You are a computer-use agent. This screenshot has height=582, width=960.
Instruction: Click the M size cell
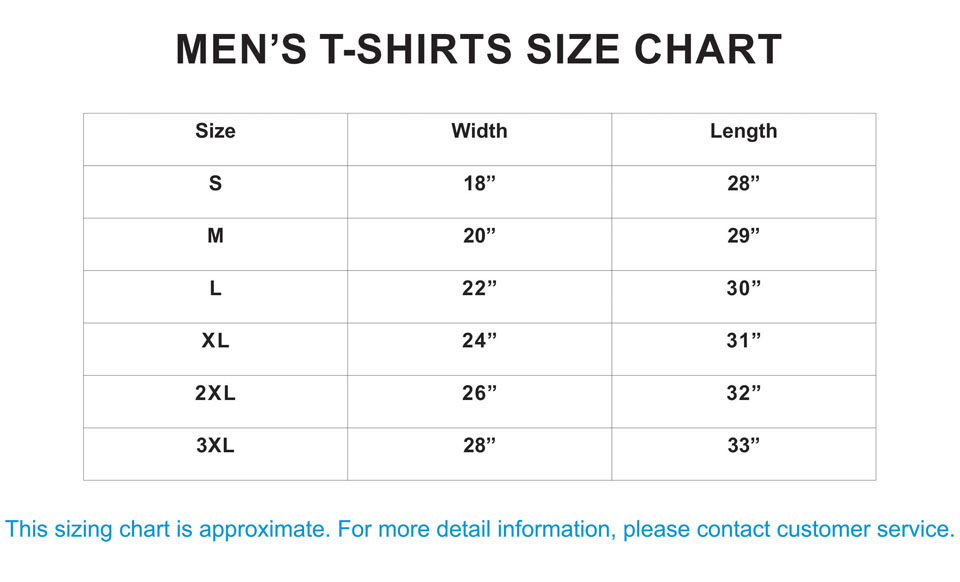click(x=215, y=236)
